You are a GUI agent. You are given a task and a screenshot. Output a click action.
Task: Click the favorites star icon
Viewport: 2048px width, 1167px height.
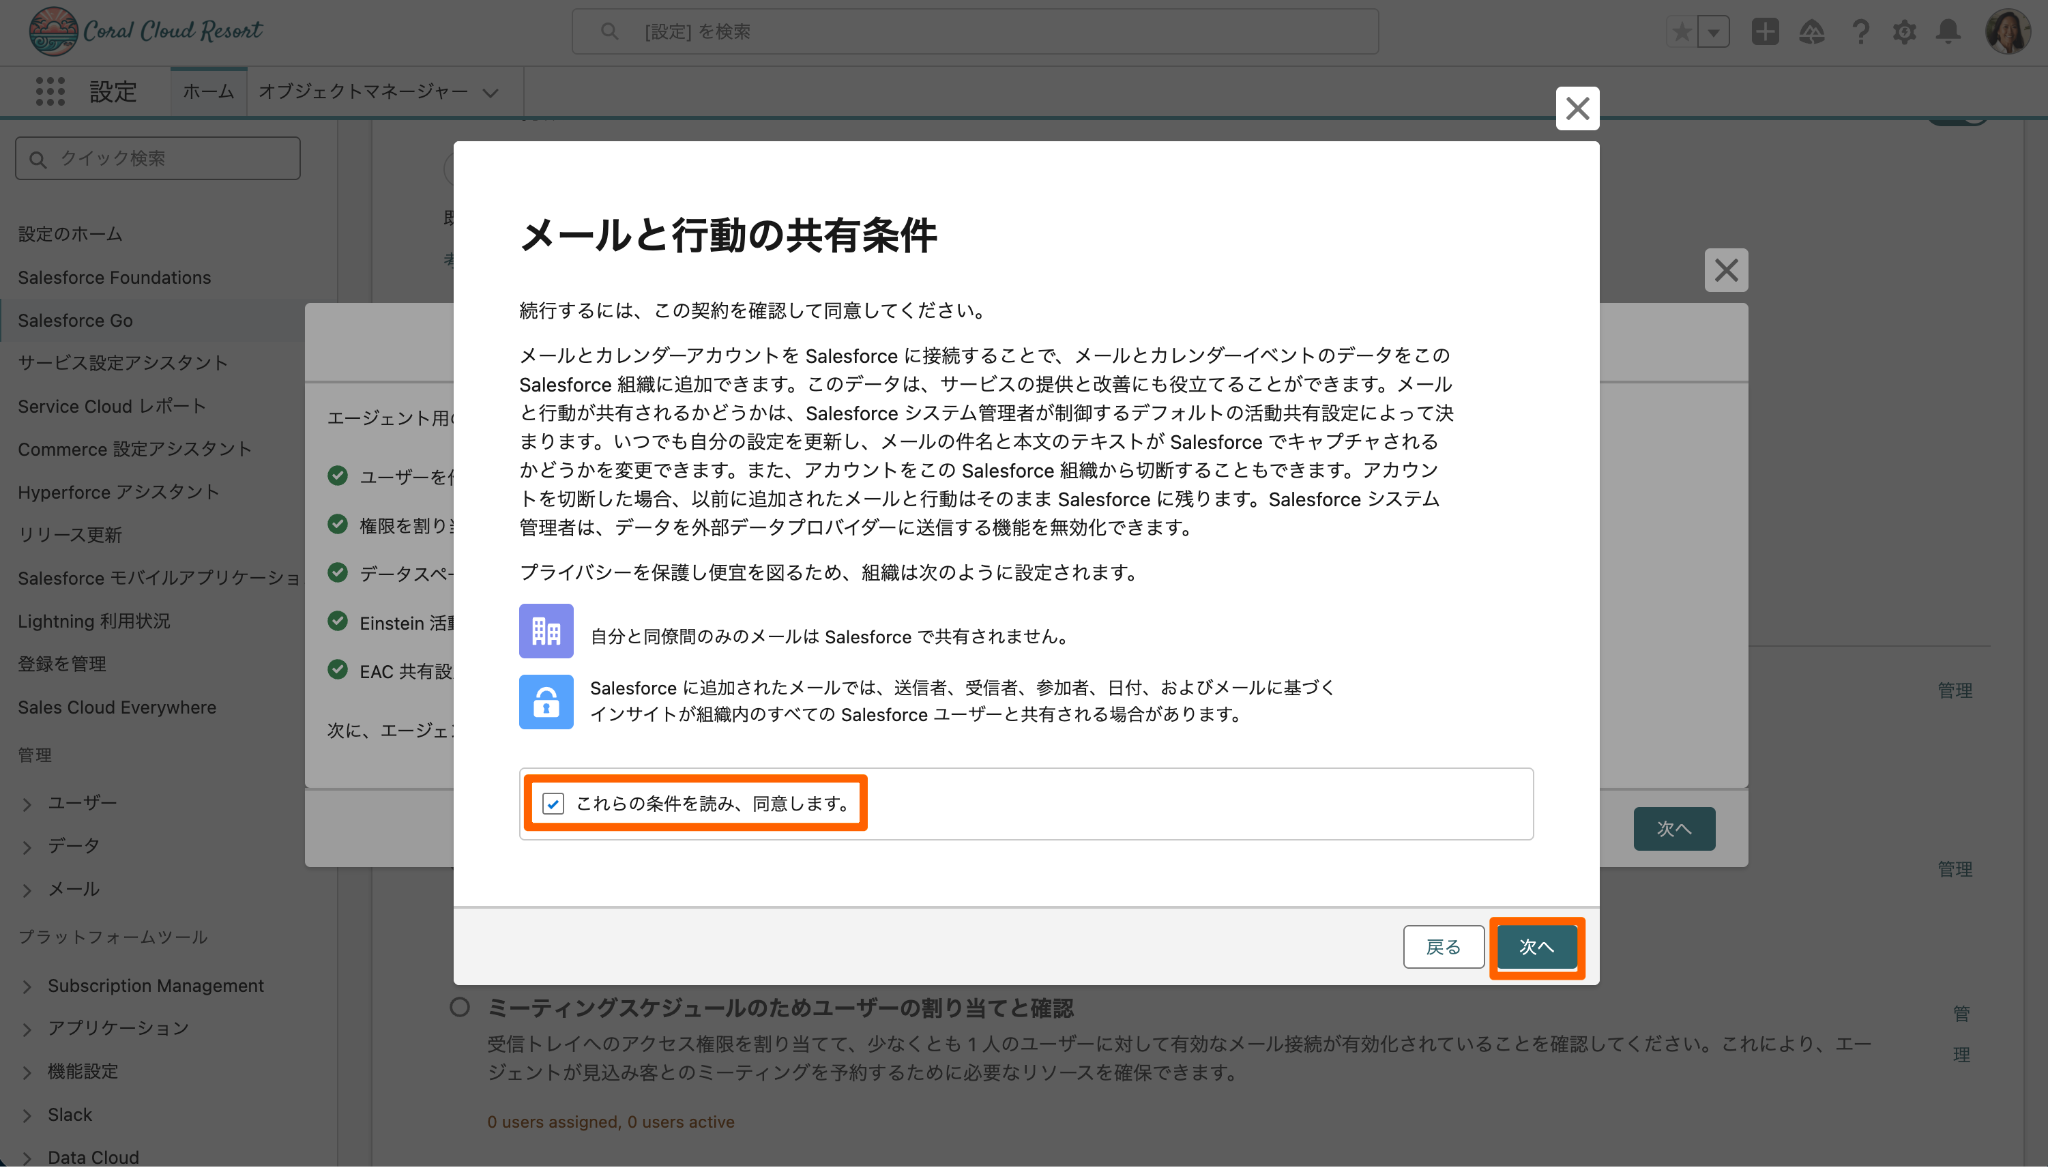(1682, 32)
